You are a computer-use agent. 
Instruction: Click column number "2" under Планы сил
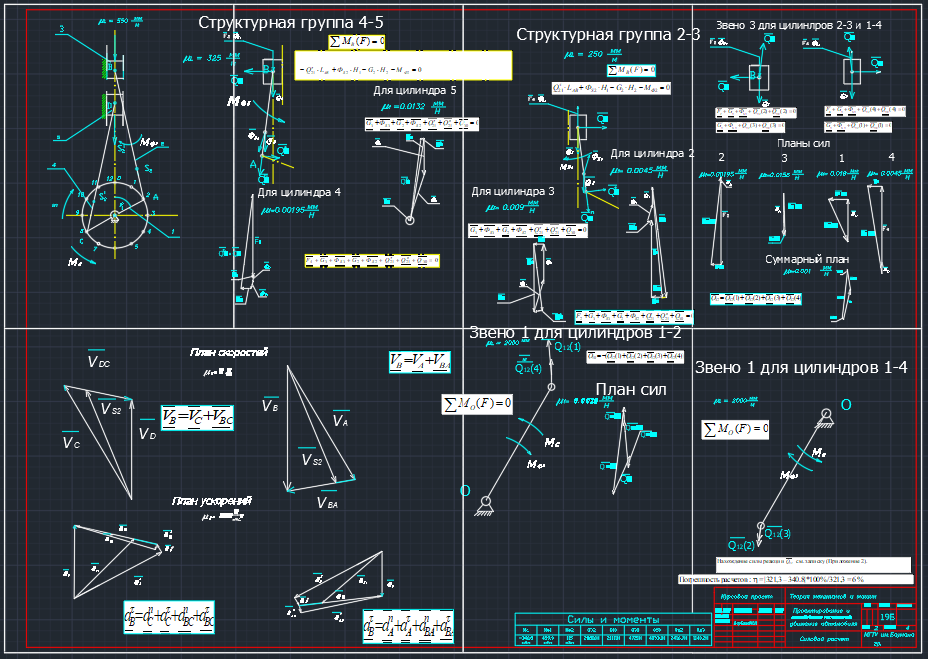click(x=721, y=157)
